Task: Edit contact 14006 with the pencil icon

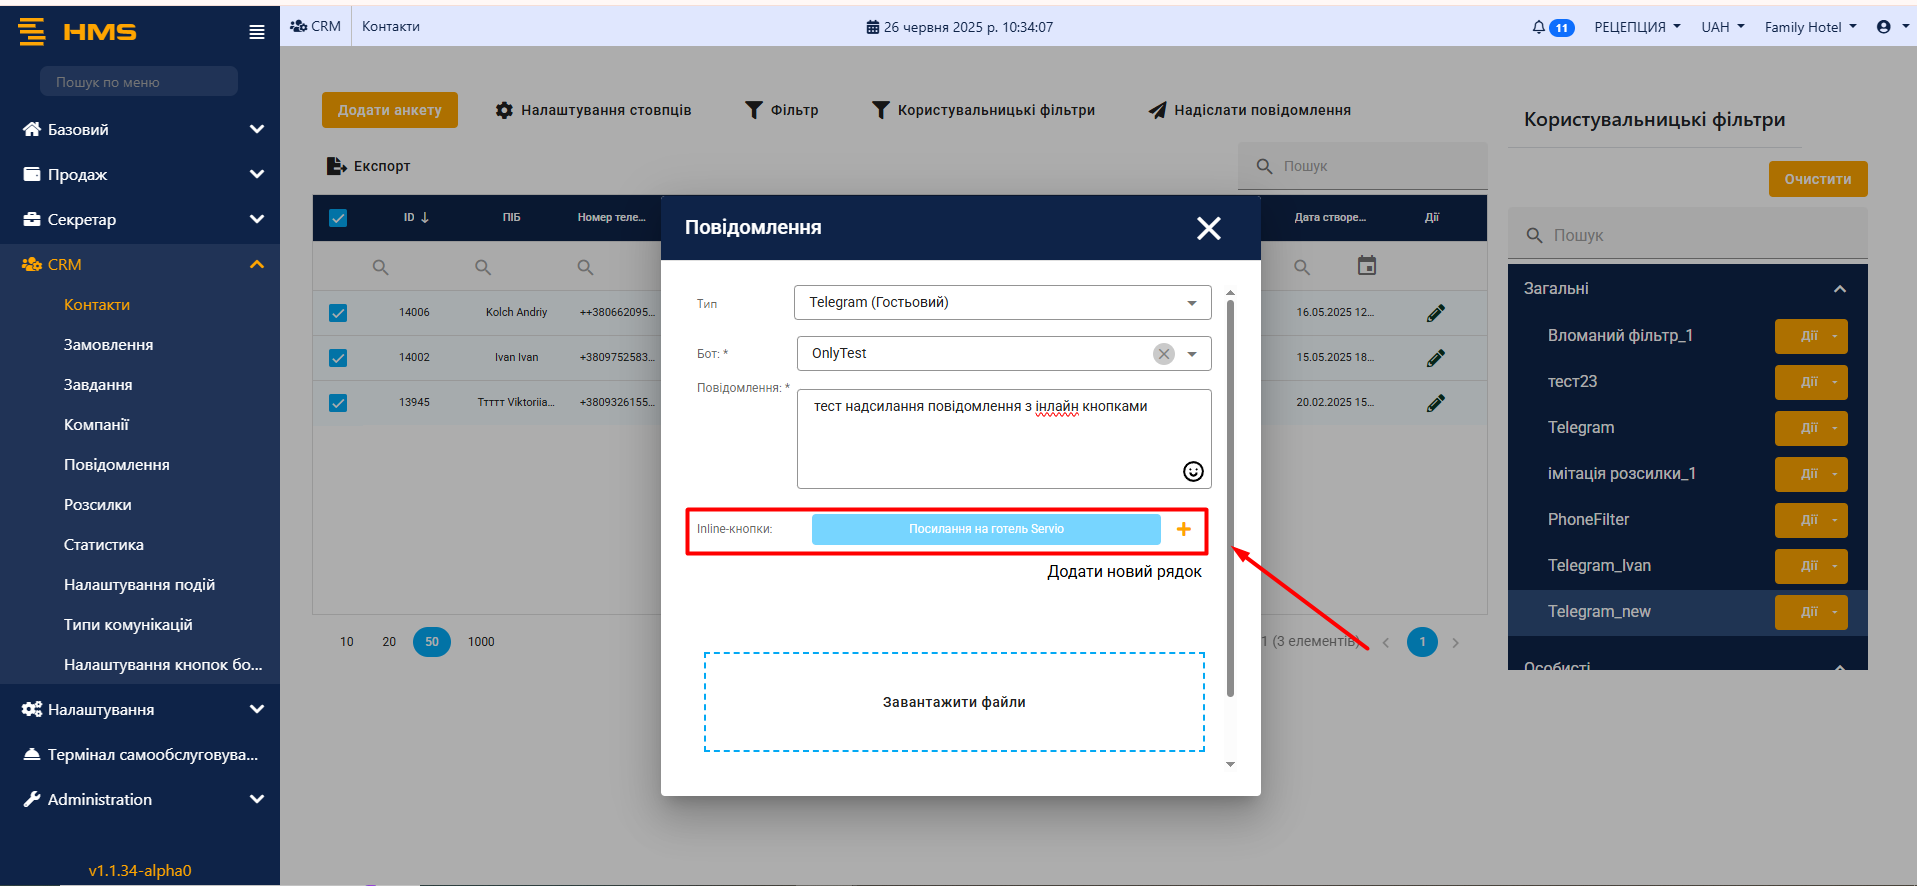Action: tap(1435, 313)
